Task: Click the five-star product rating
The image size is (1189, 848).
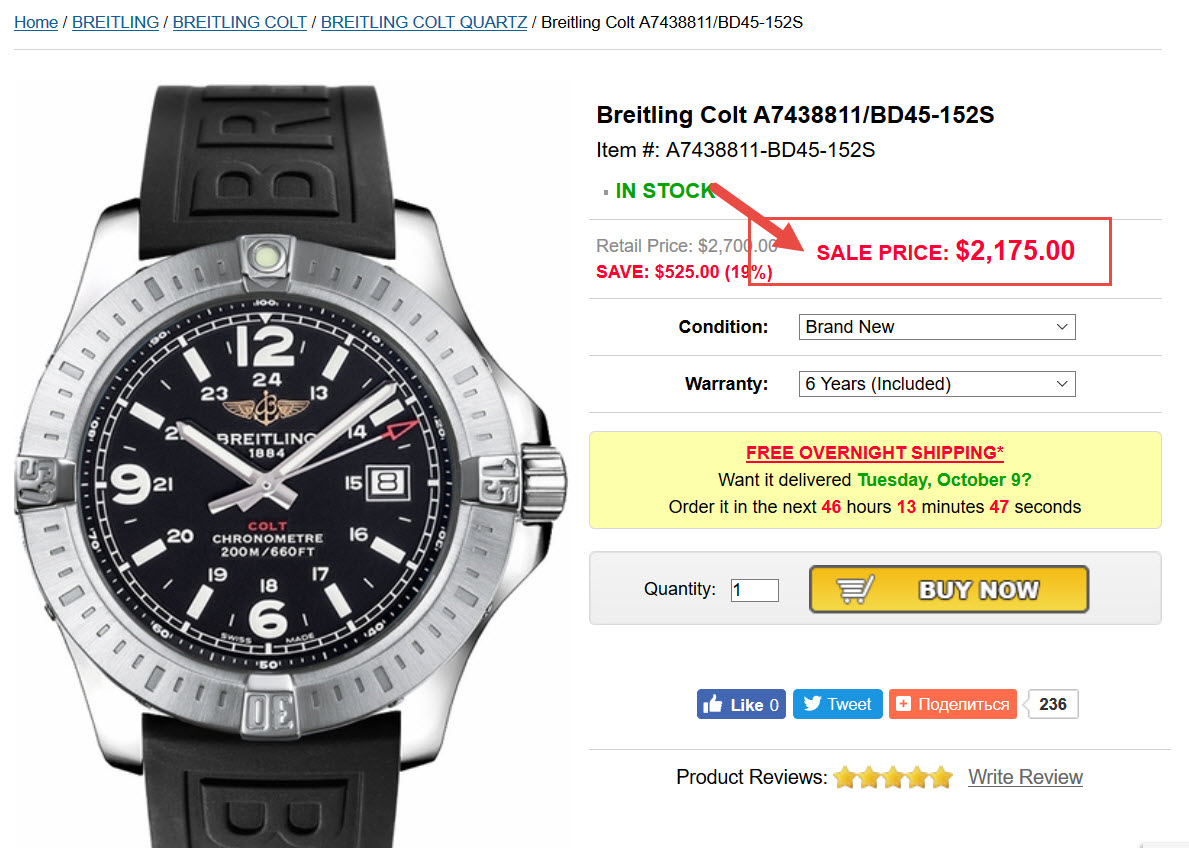Action: pyautogui.click(x=893, y=777)
